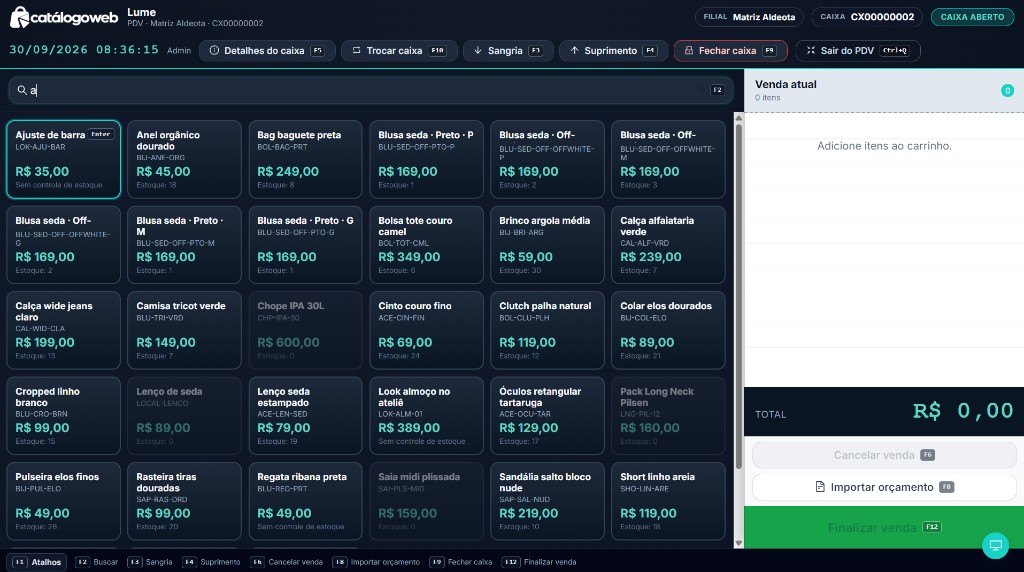The image size is (1024, 572).
Task: Select Short linho areia card
Action: point(668,501)
